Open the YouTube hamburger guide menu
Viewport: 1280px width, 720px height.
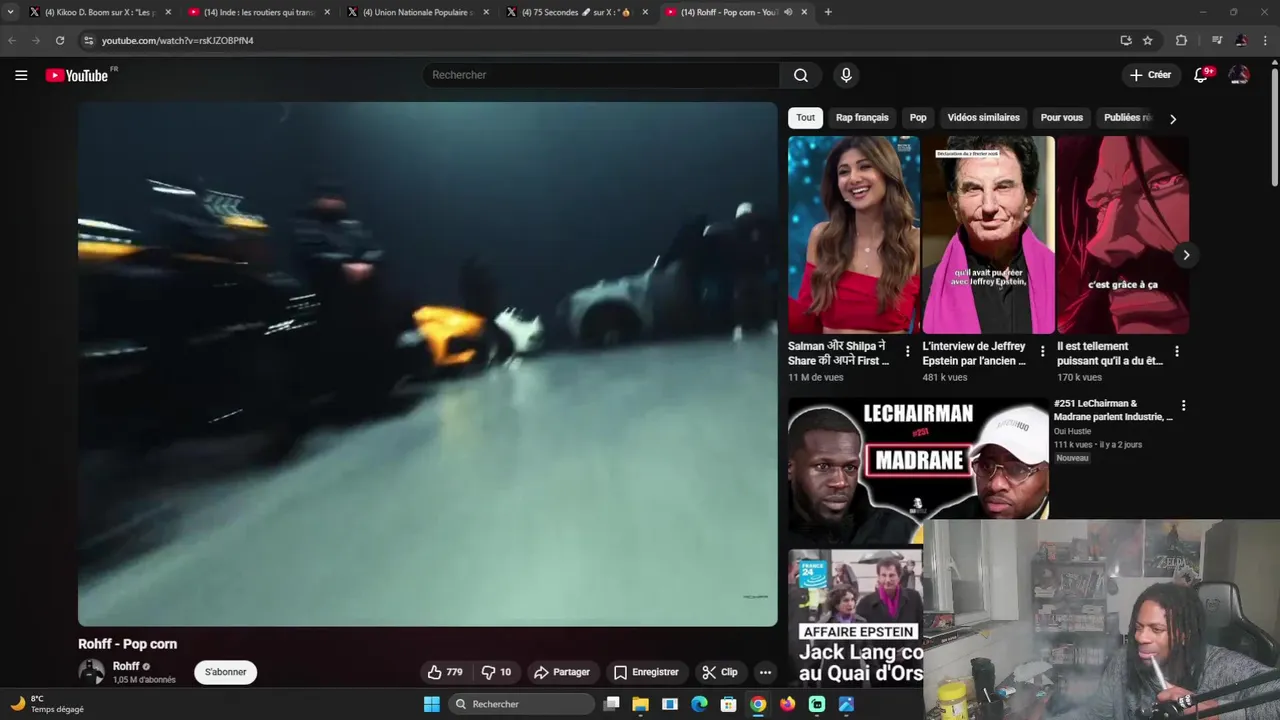(21, 75)
